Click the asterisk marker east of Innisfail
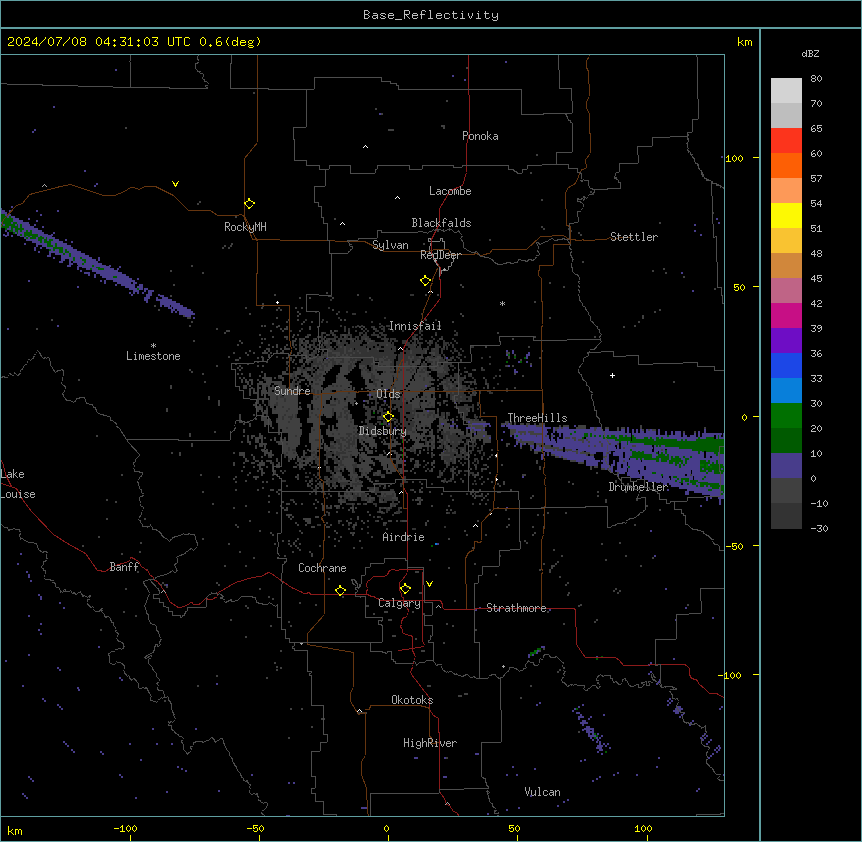The image size is (862, 842). tap(502, 303)
